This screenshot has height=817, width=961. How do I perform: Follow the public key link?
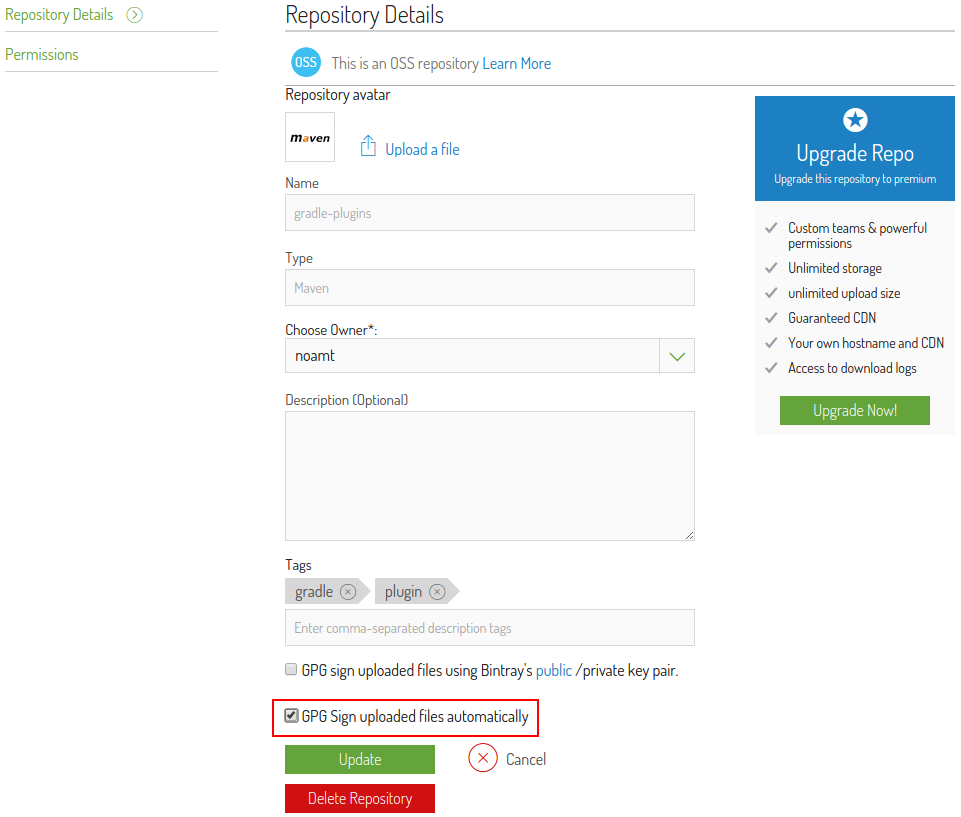(554, 671)
